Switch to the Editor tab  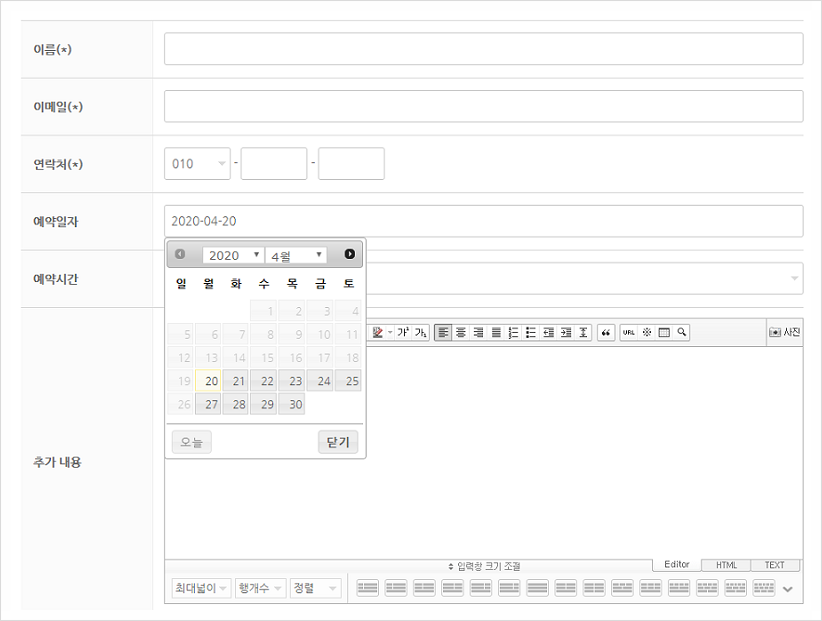click(x=676, y=564)
